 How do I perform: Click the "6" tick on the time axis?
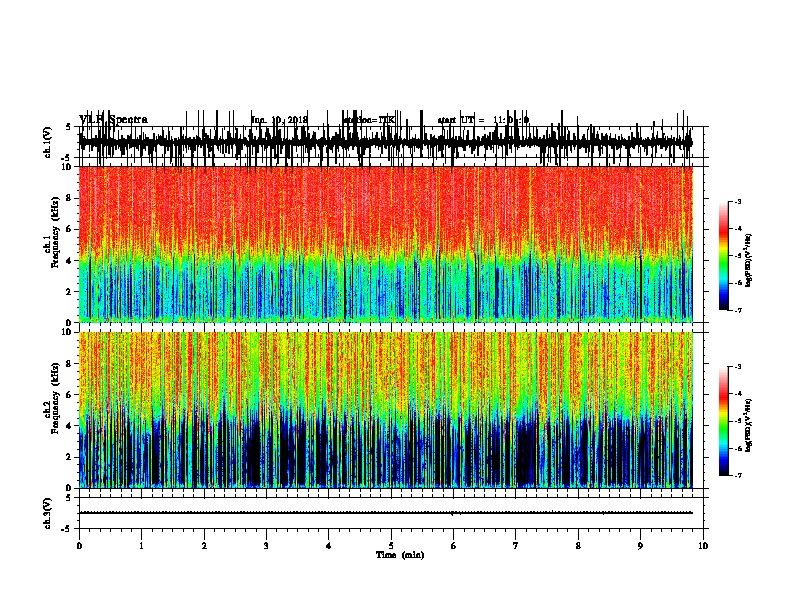coord(454,546)
